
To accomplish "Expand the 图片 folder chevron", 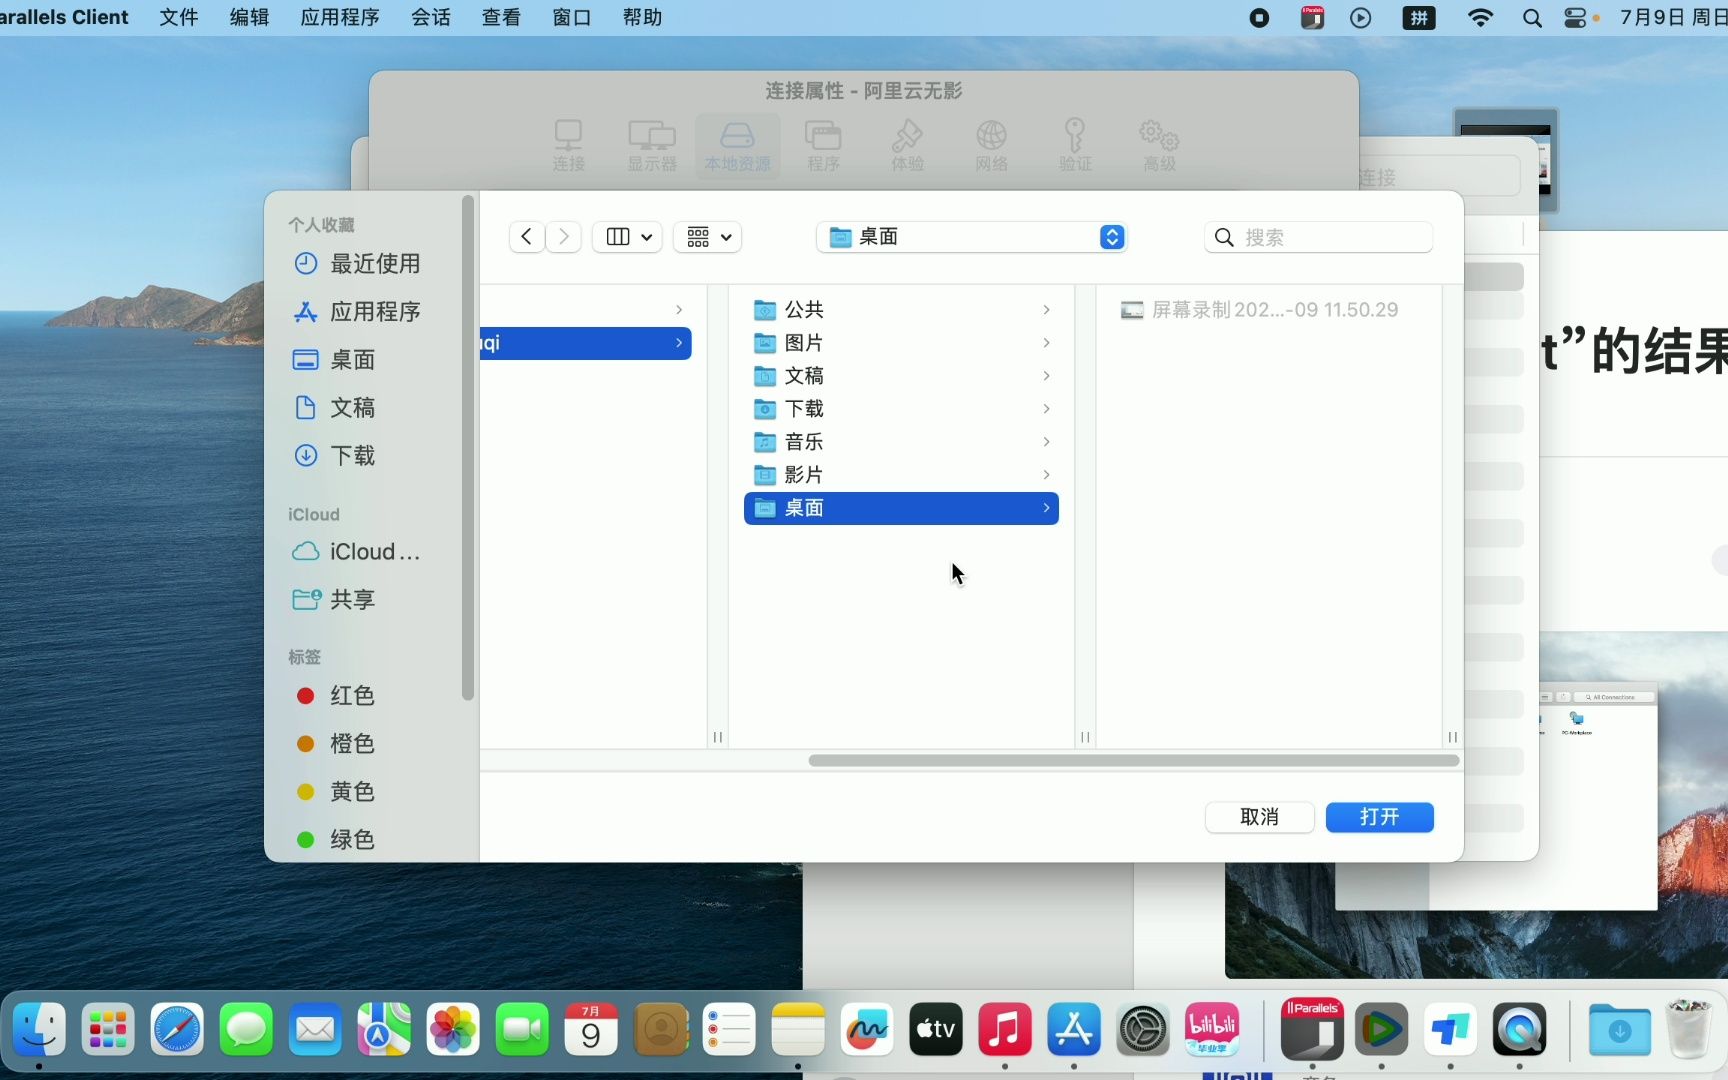I will tap(1046, 343).
